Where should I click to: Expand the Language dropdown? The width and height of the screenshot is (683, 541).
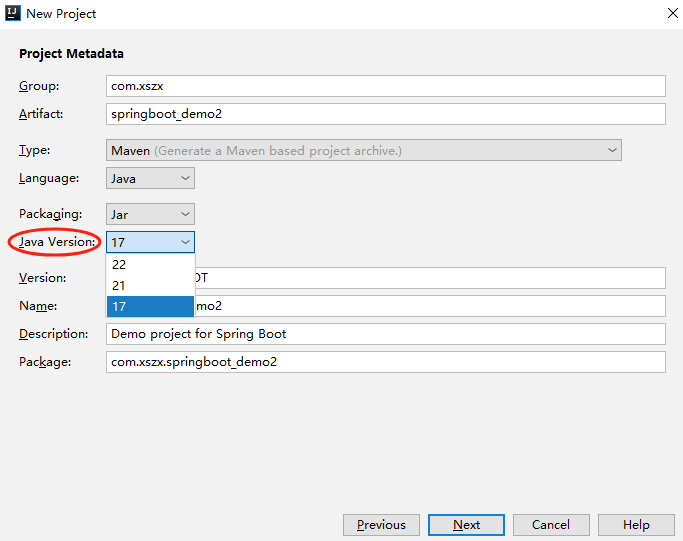coord(150,178)
